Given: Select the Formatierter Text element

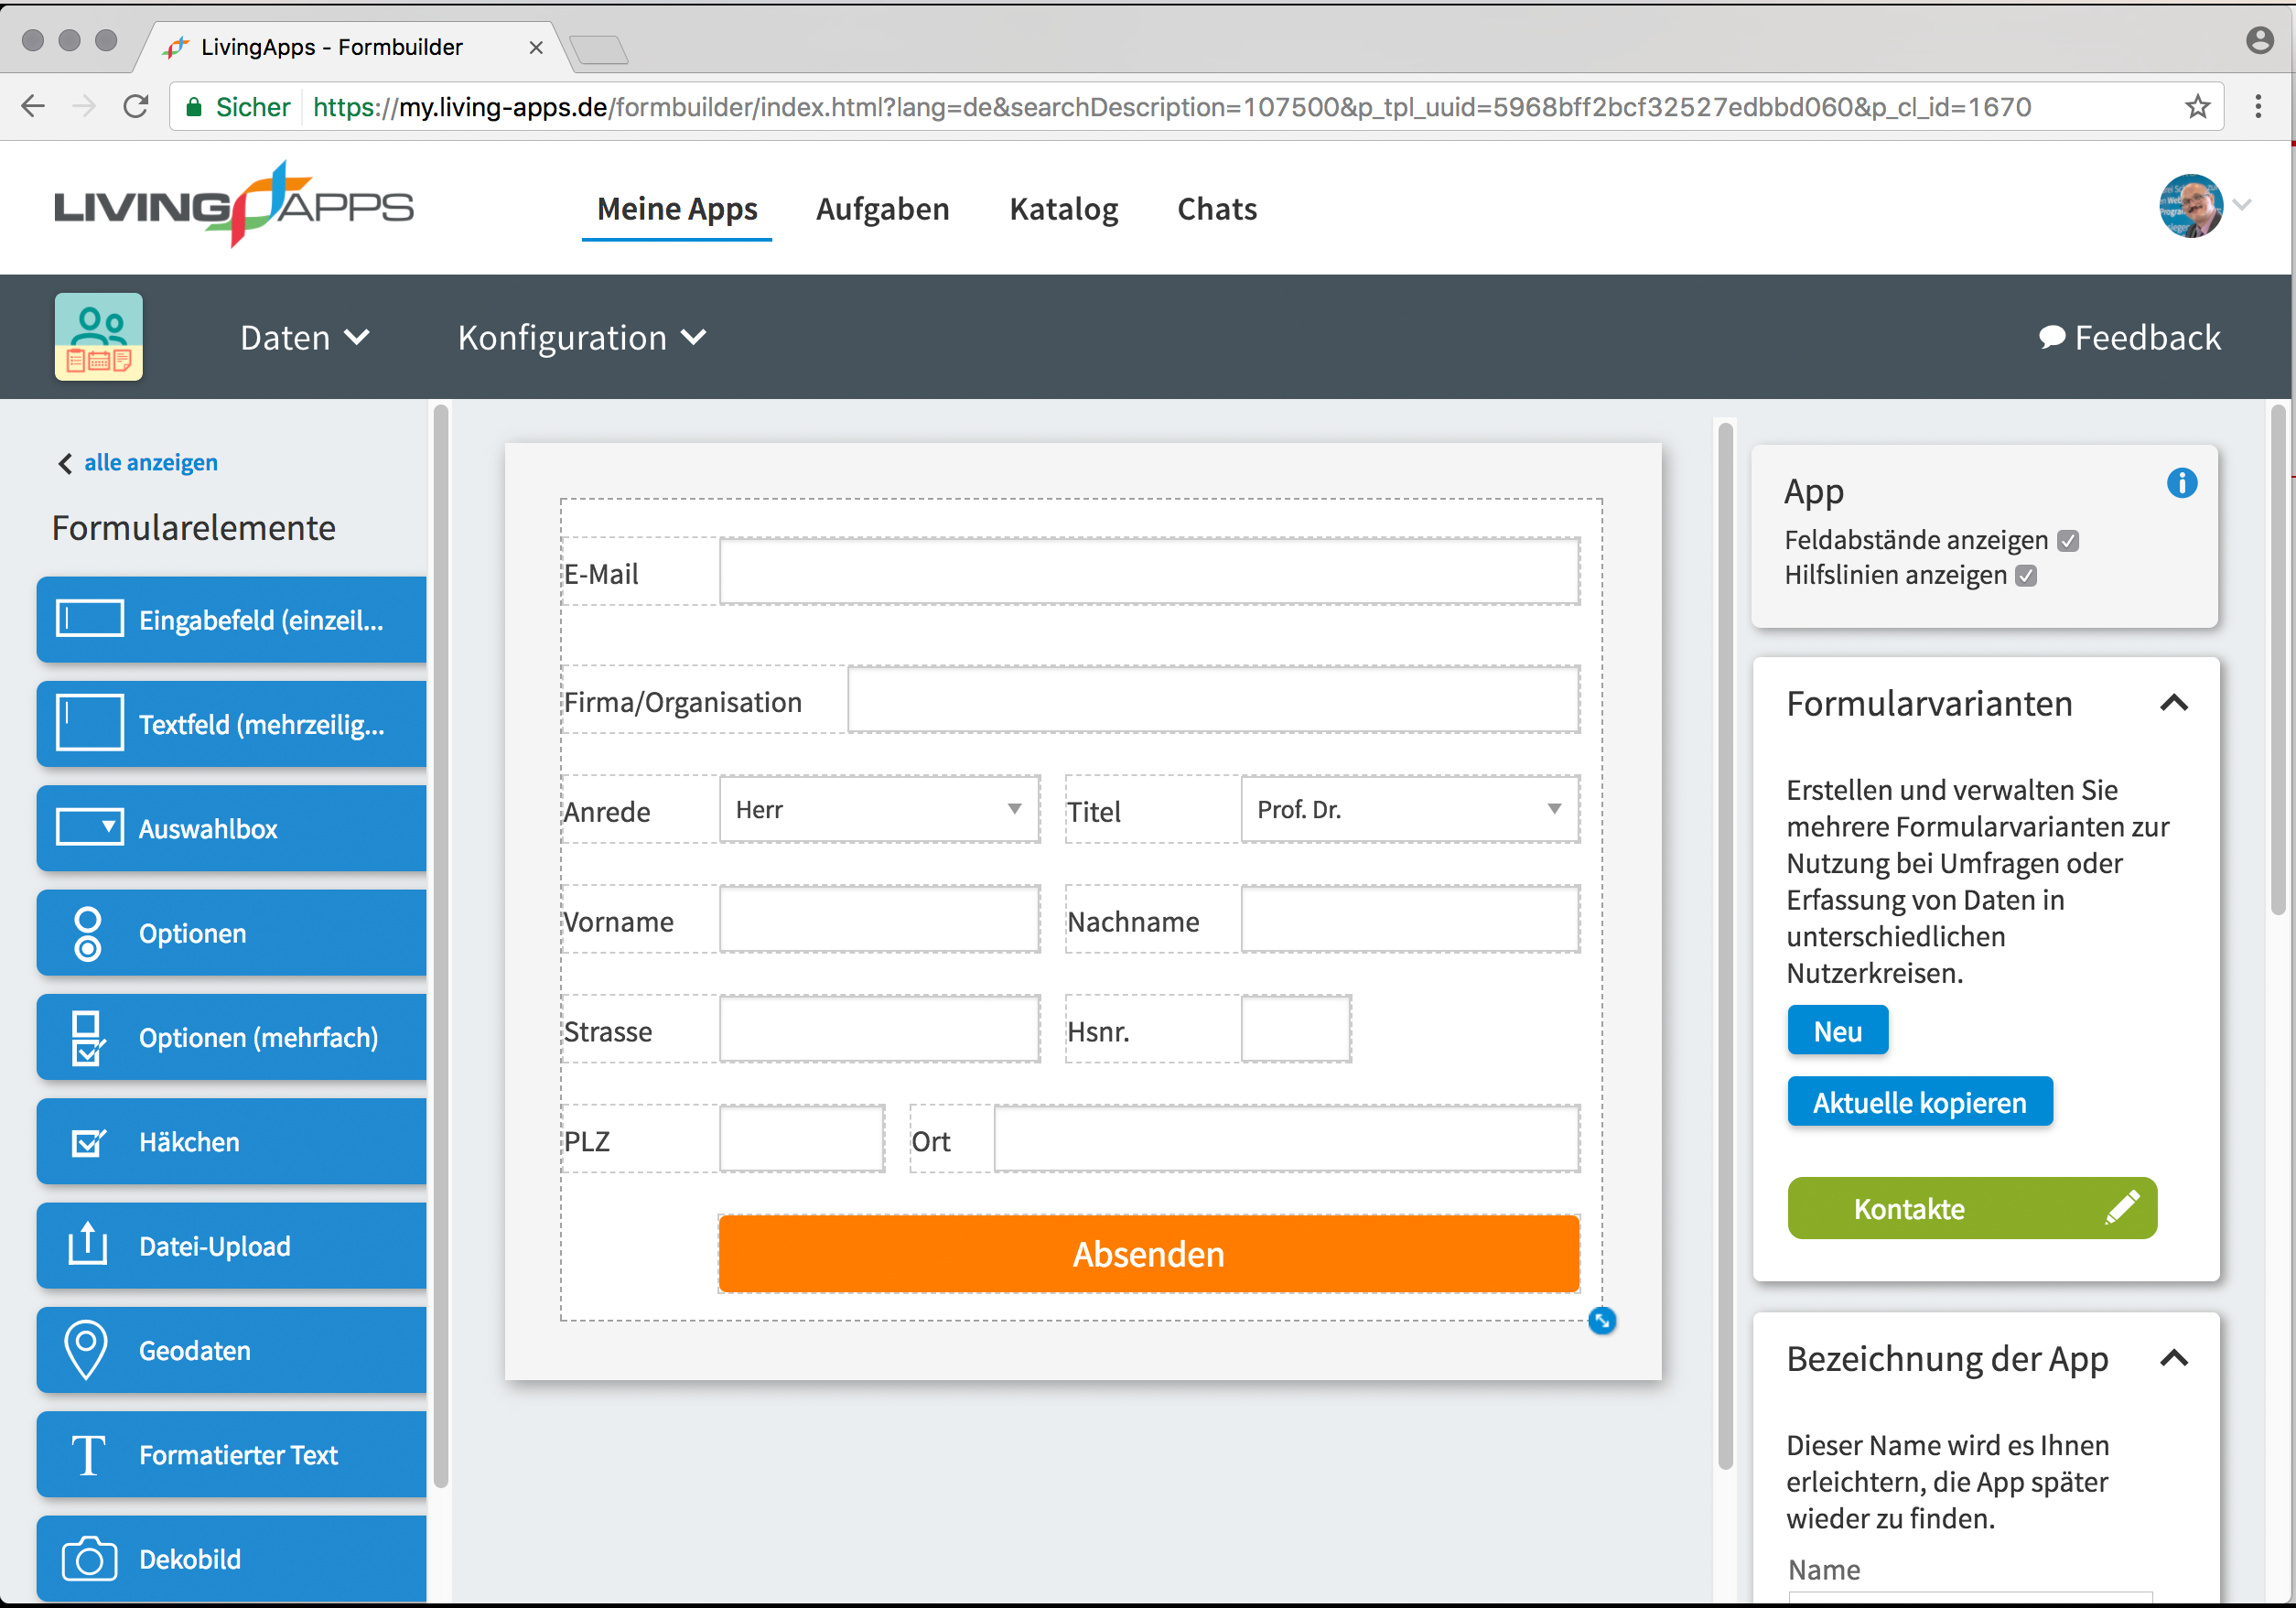Looking at the screenshot, I should click(x=232, y=1455).
